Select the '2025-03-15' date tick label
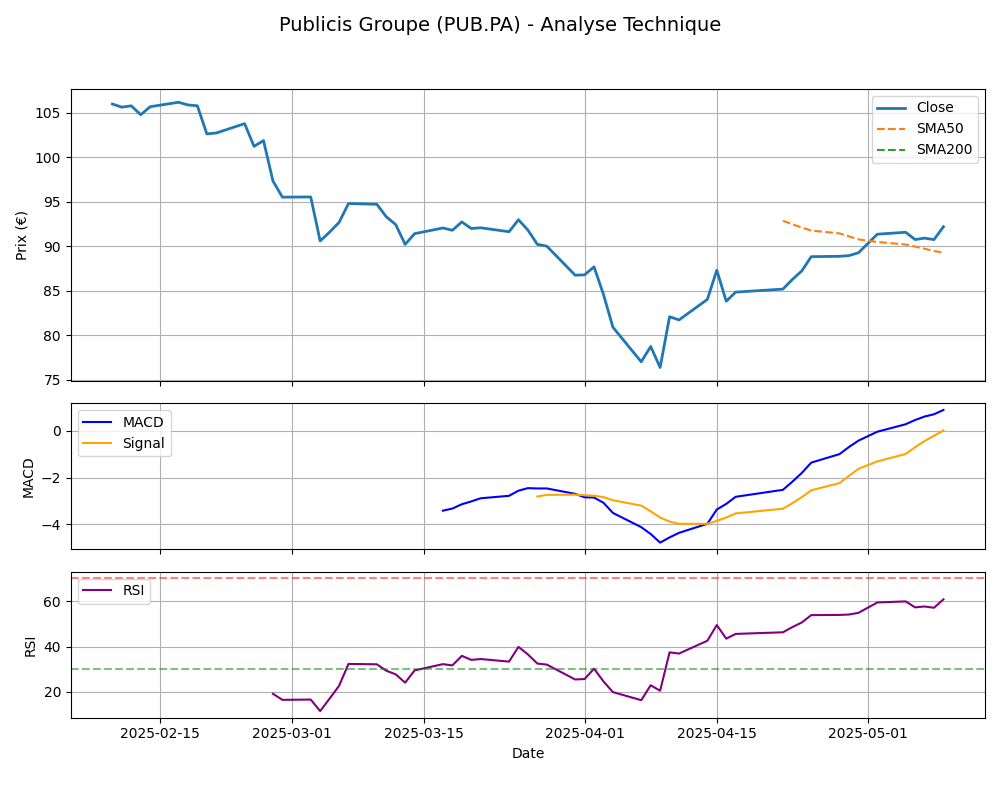 tap(424, 734)
